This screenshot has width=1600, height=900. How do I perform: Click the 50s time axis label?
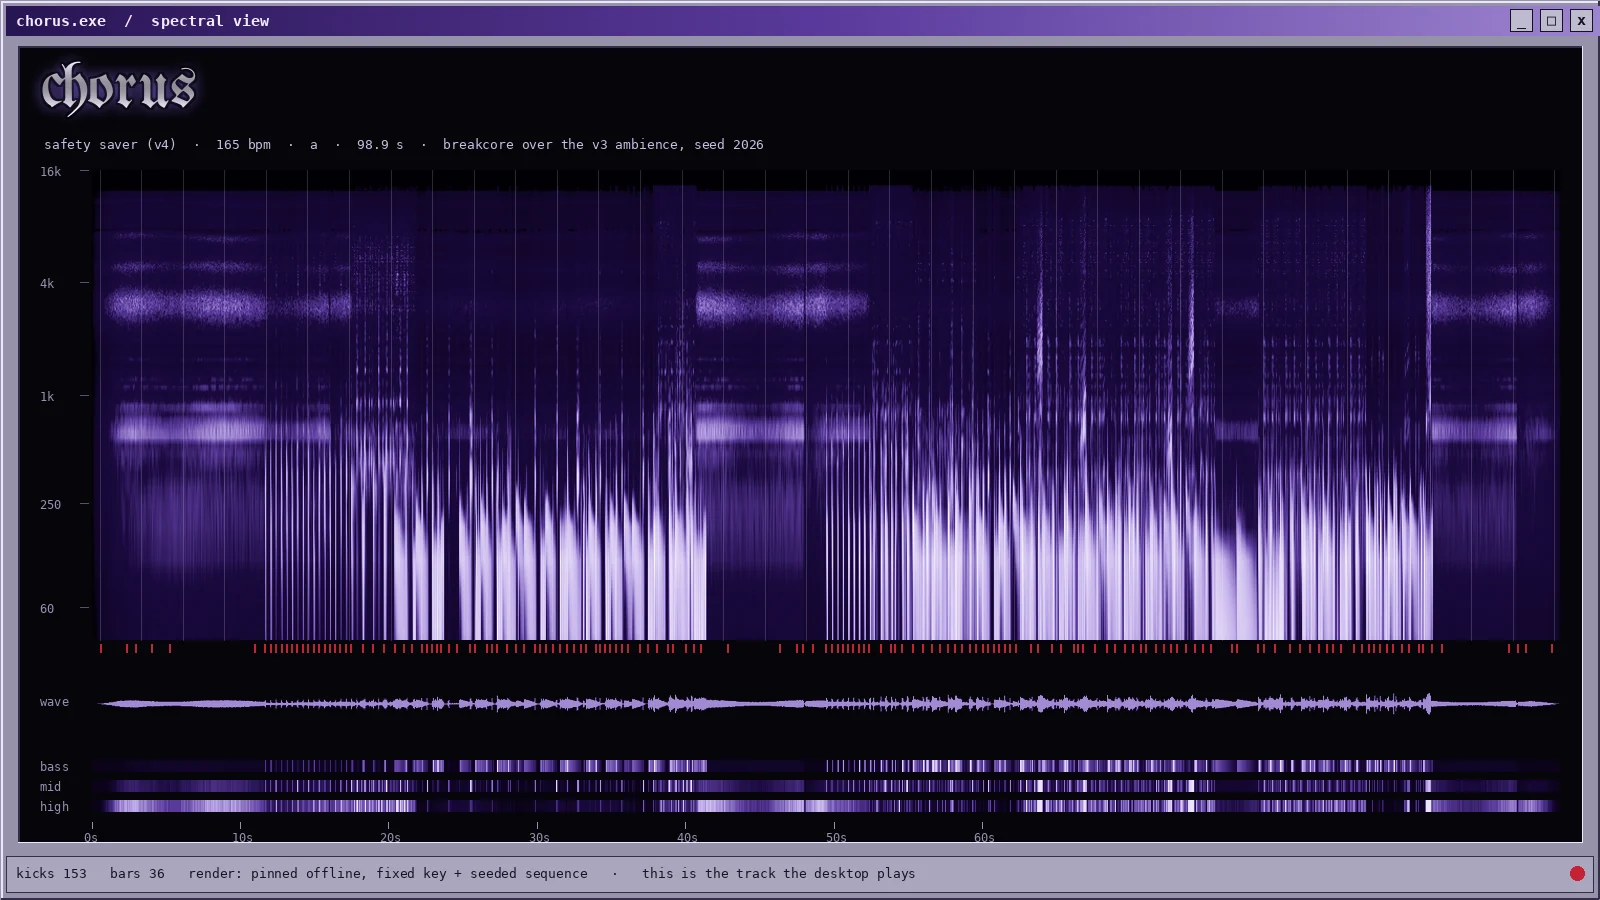click(x=836, y=838)
